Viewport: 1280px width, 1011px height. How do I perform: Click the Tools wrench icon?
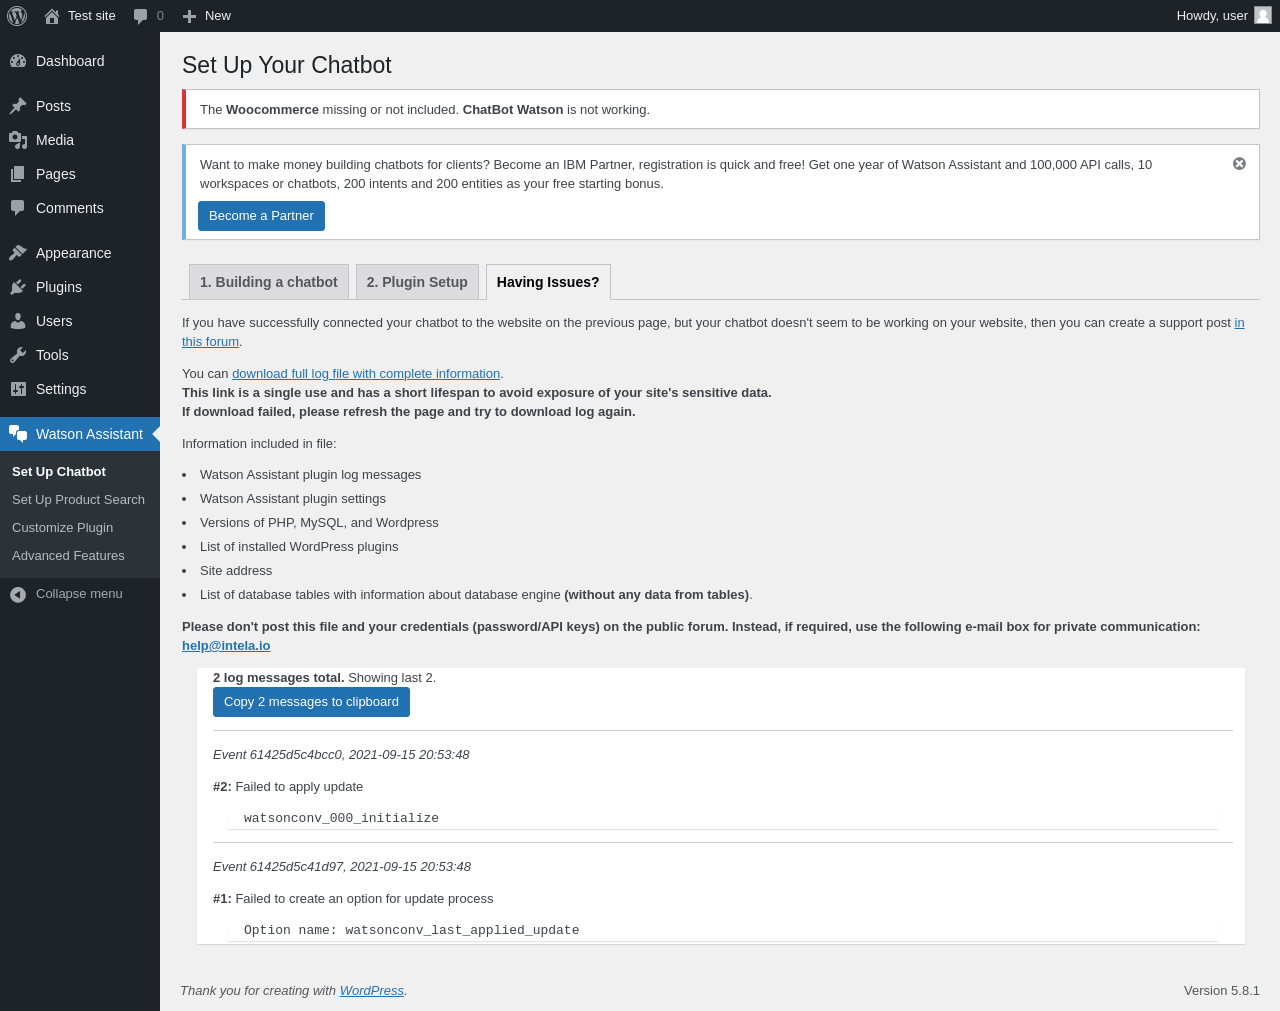[18, 355]
